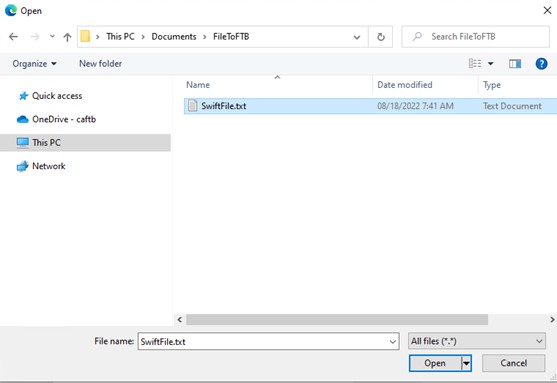Open the address bar history dropdown

tap(357, 37)
